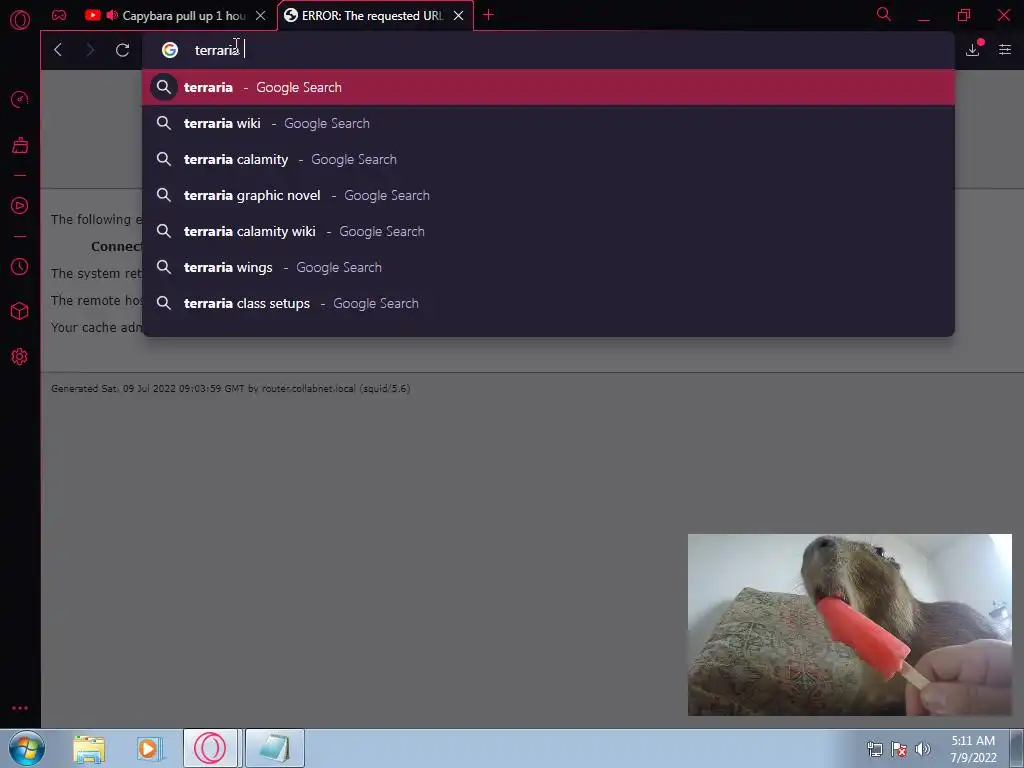Open the network tray icon

click(875, 750)
